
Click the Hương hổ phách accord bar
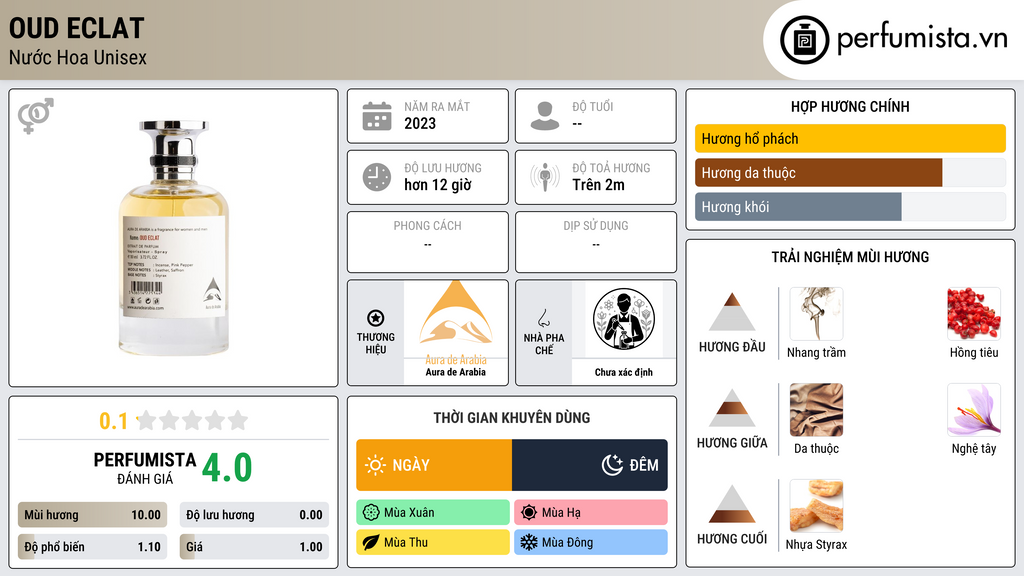coord(850,138)
